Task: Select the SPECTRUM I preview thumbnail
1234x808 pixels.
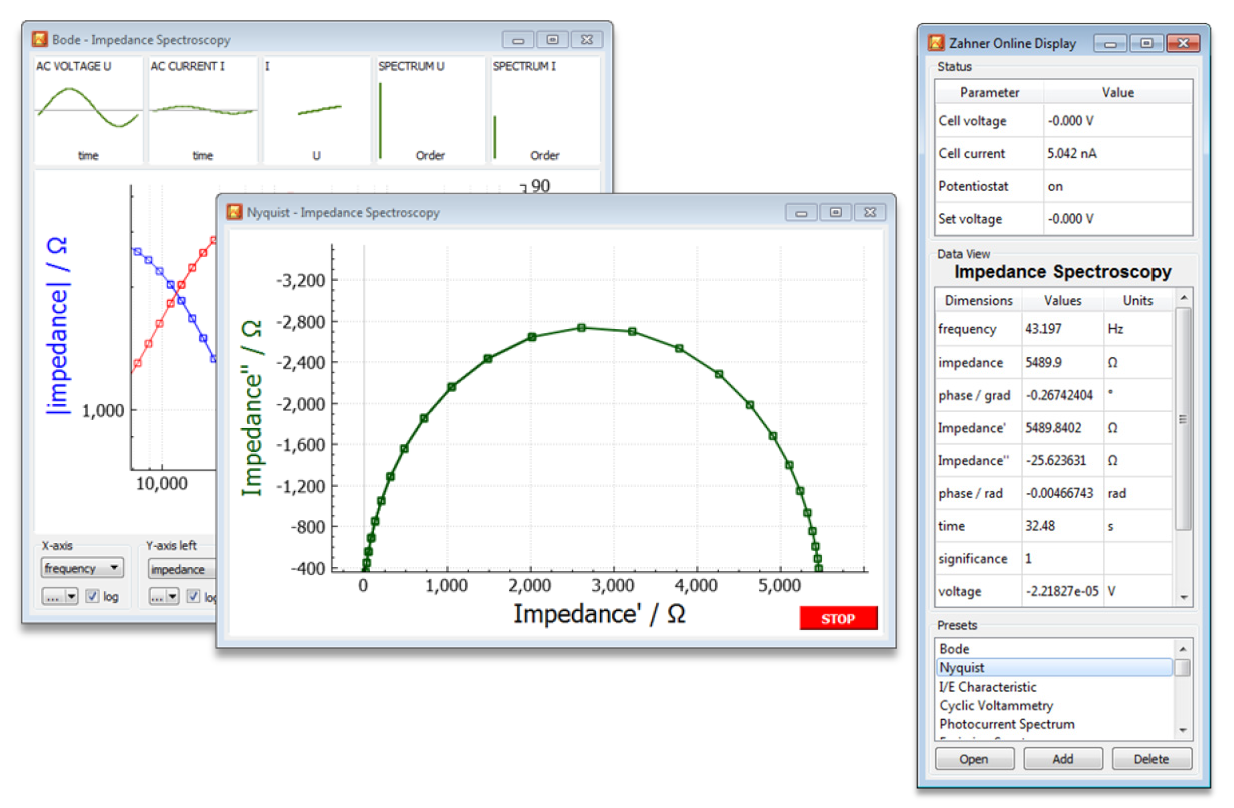Action: pyautogui.click(x=545, y=110)
